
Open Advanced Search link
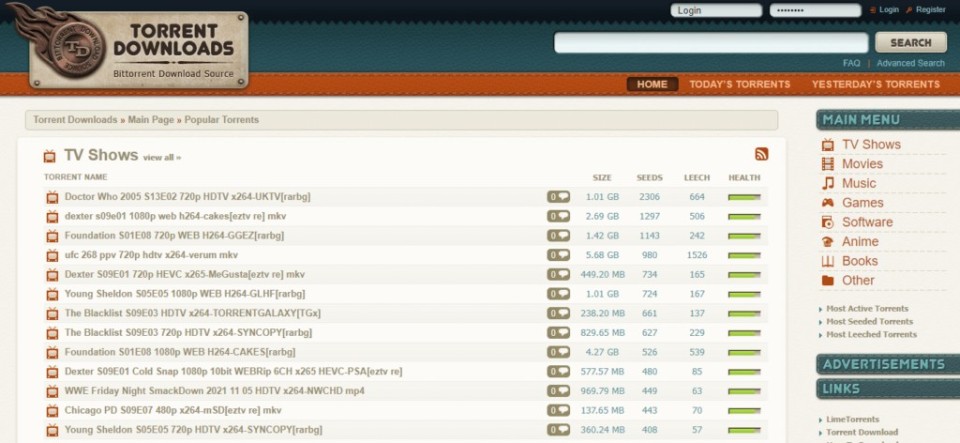click(x=910, y=63)
